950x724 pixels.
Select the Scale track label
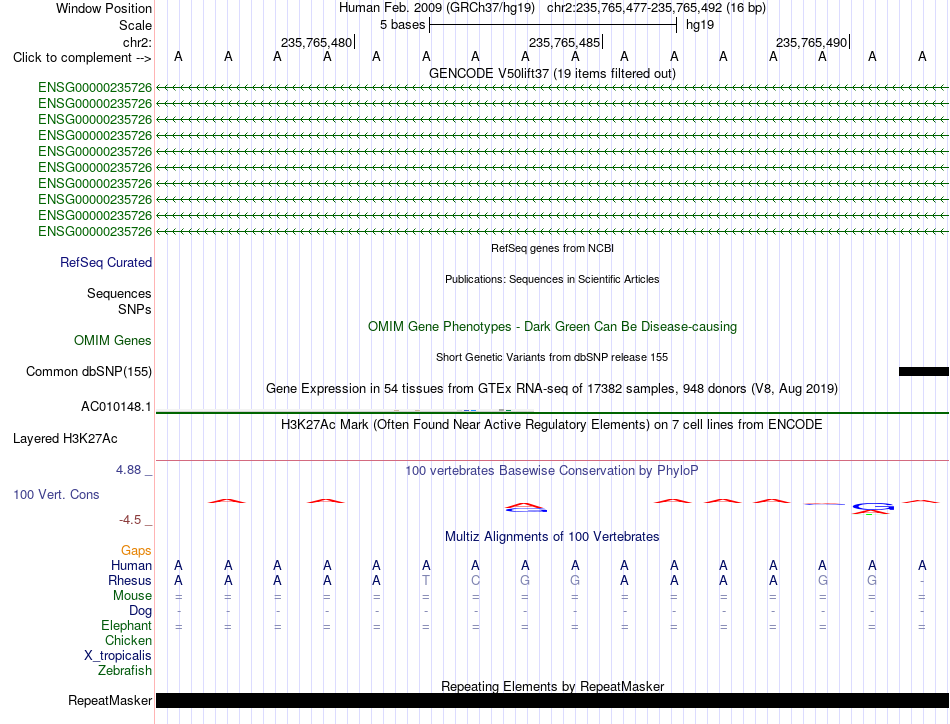click(135, 25)
